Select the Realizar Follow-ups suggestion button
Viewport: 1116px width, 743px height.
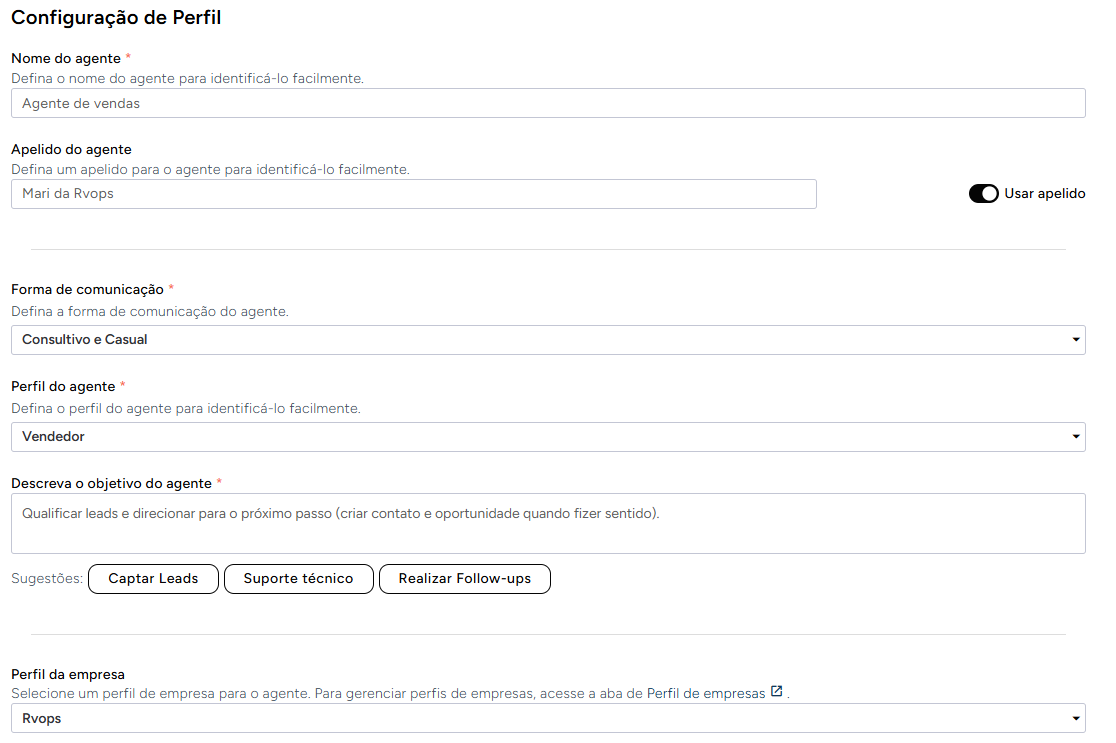click(x=464, y=579)
